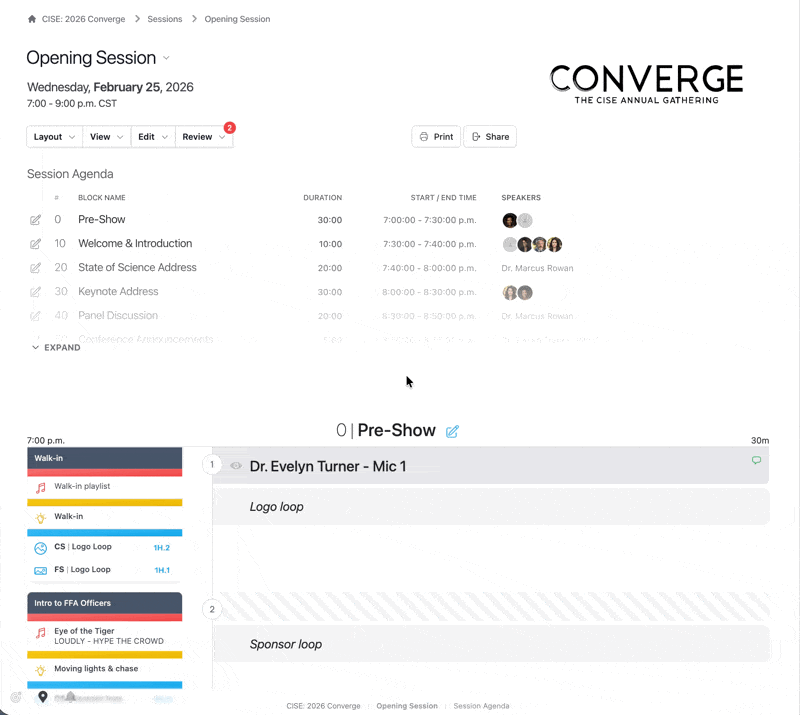This screenshot has width=800, height=715.
Task: Click the pencil icon beside the Pre-Show heading
Action: (x=452, y=430)
